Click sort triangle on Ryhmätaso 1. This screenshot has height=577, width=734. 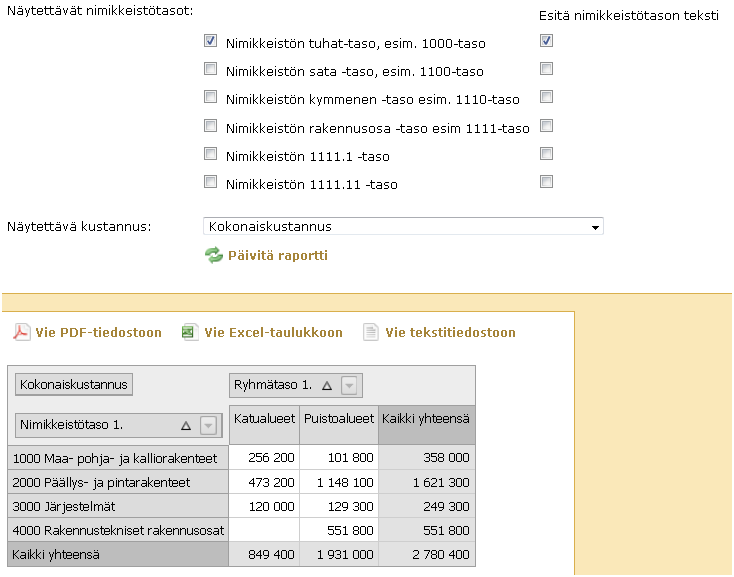pyautogui.click(x=326, y=386)
